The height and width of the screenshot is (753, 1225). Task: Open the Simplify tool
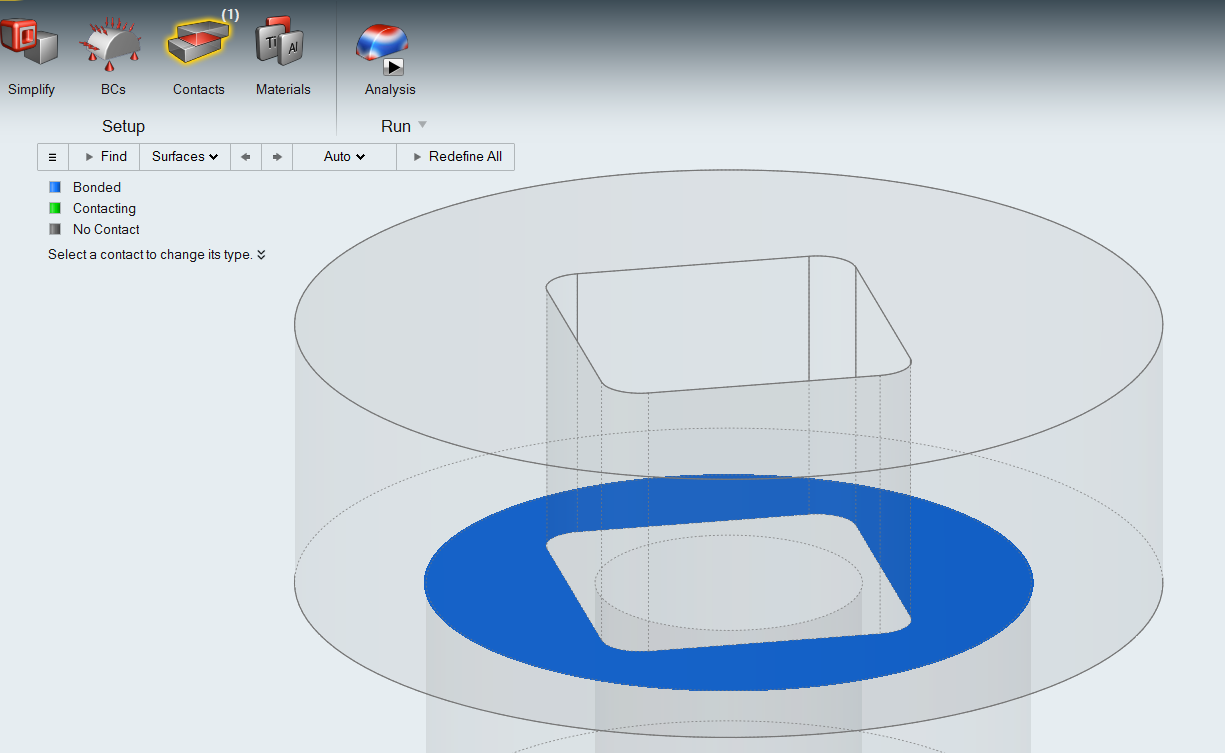click(x=30, y=45)
